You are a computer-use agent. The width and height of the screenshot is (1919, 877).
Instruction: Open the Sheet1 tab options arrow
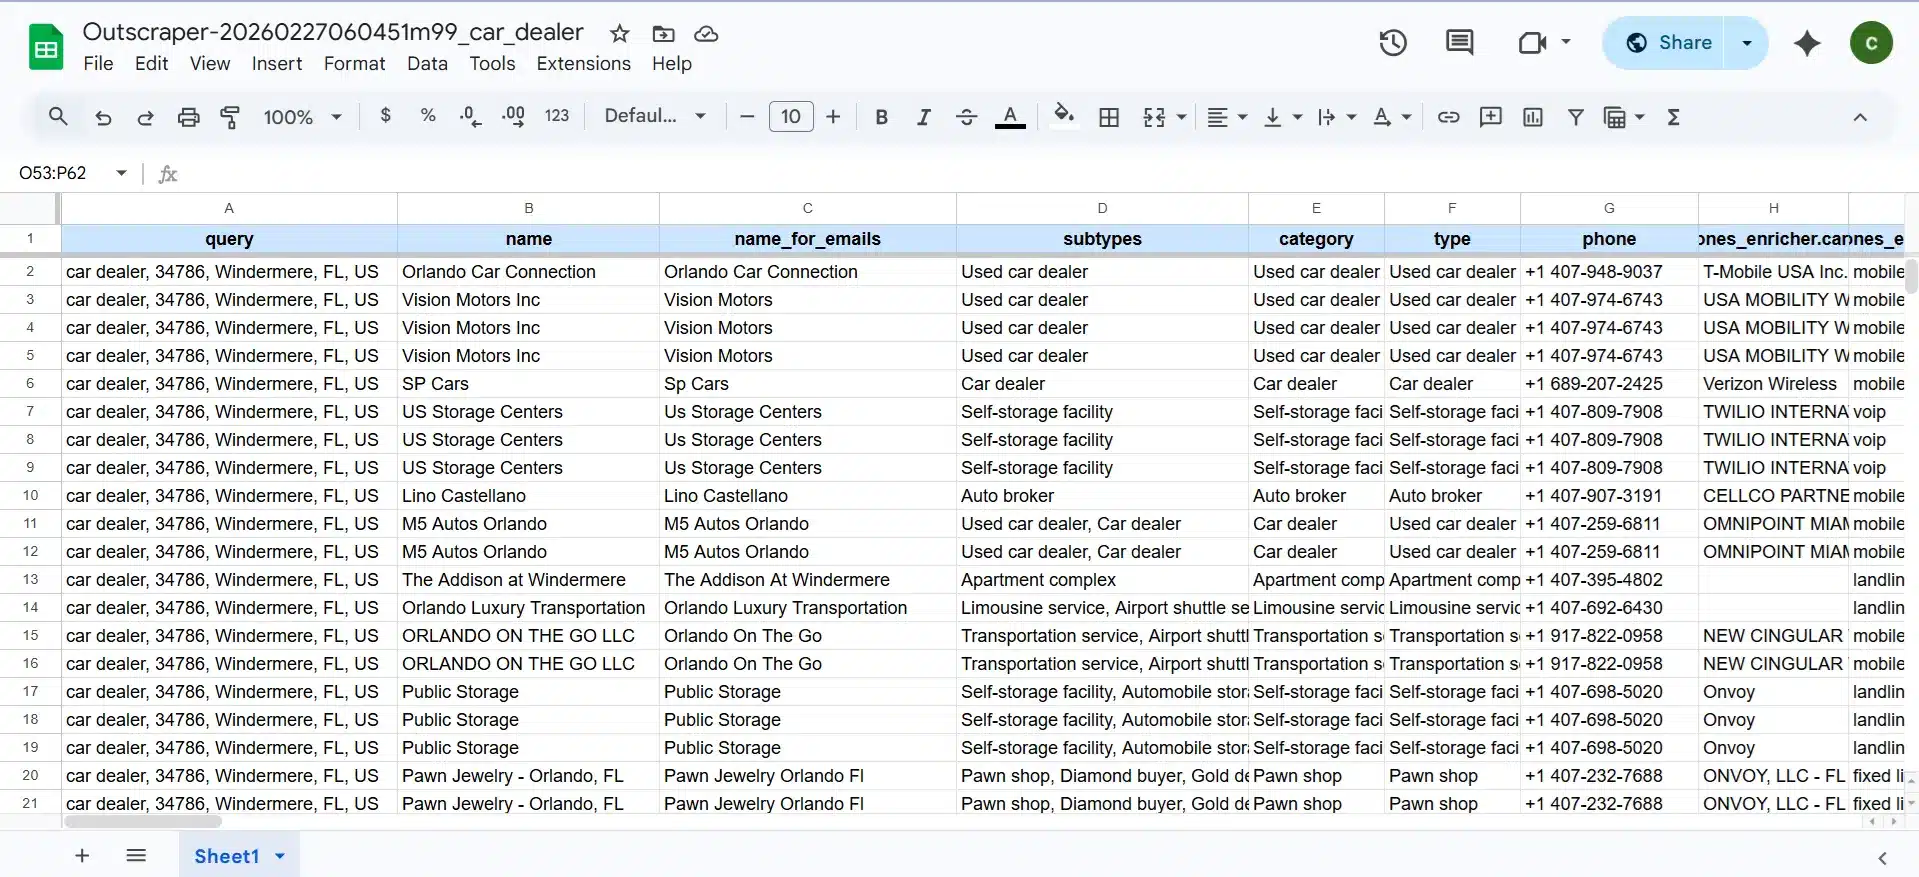click(x=280, y=856)
